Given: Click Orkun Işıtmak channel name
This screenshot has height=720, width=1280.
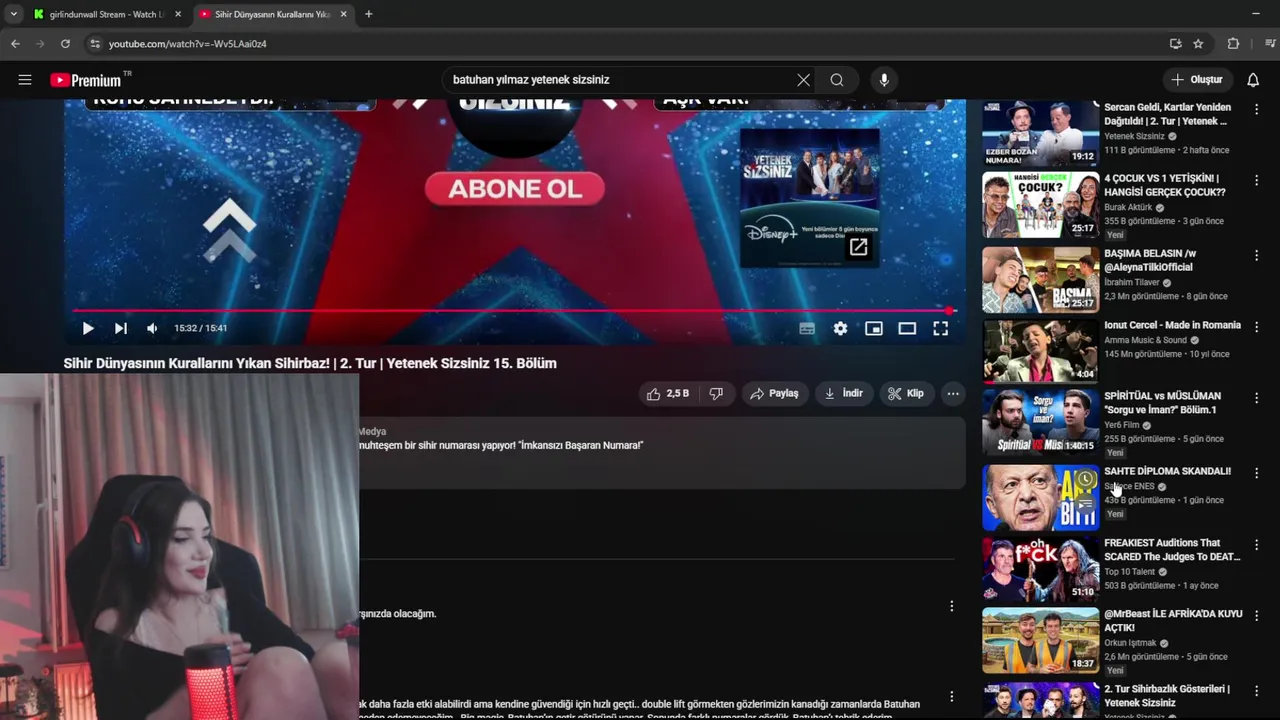Looking at the screenshot, I should pos(1132,643).
